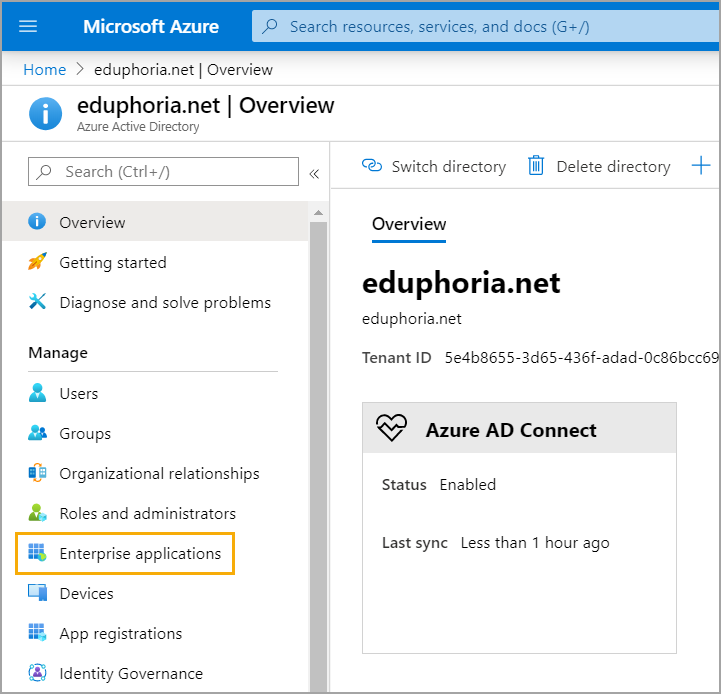Select Overview in the sidebar
This screenshot has width=721, height=694.
click(155, 222)
